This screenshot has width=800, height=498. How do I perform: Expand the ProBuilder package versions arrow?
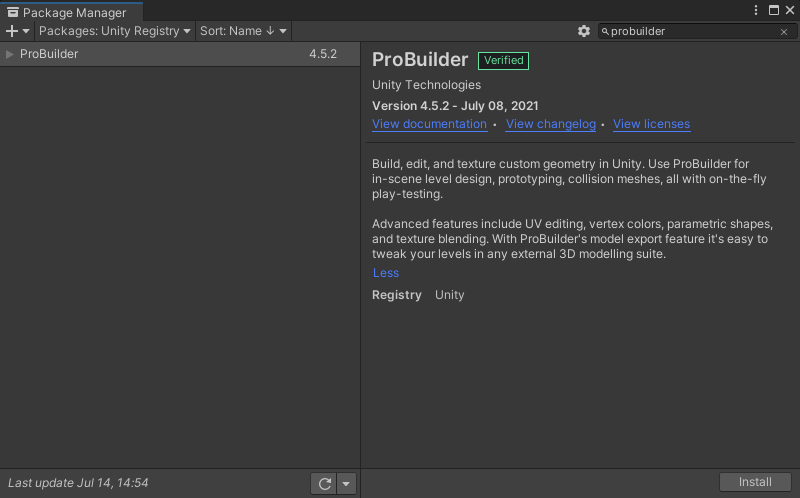point(10,54)
